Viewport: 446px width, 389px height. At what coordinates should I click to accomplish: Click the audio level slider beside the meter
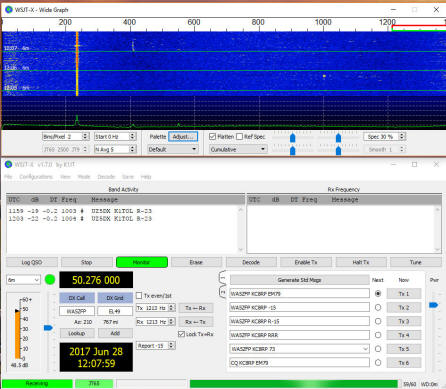pos(48,328)
